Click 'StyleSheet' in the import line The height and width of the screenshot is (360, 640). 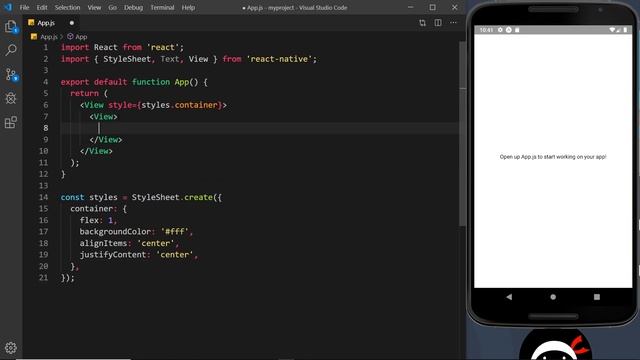tap(127, 59)
